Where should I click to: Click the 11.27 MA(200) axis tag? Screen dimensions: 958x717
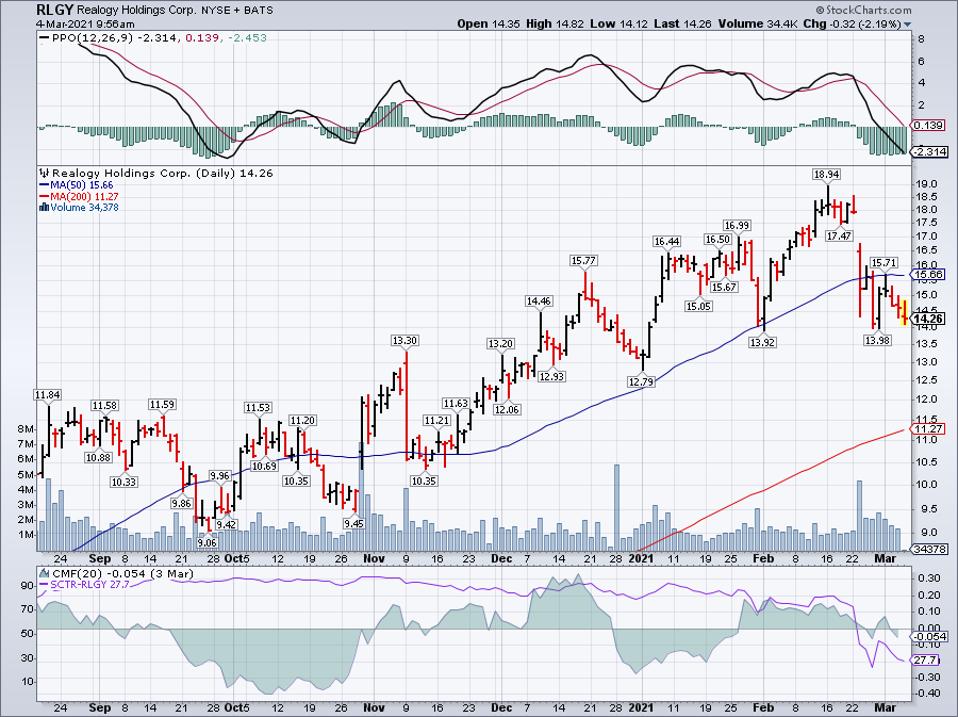929,429
